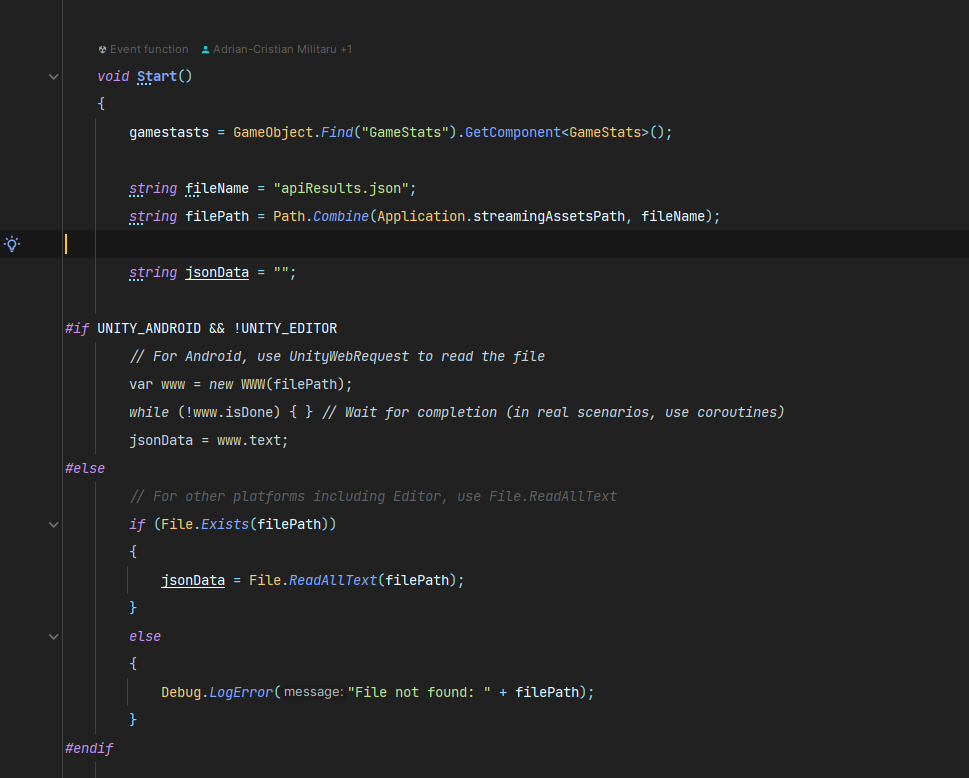The width and height of the screenshot is (969, 778).
Task: Click the 'message:' parameter inlay hint
Action: point(313,692)
